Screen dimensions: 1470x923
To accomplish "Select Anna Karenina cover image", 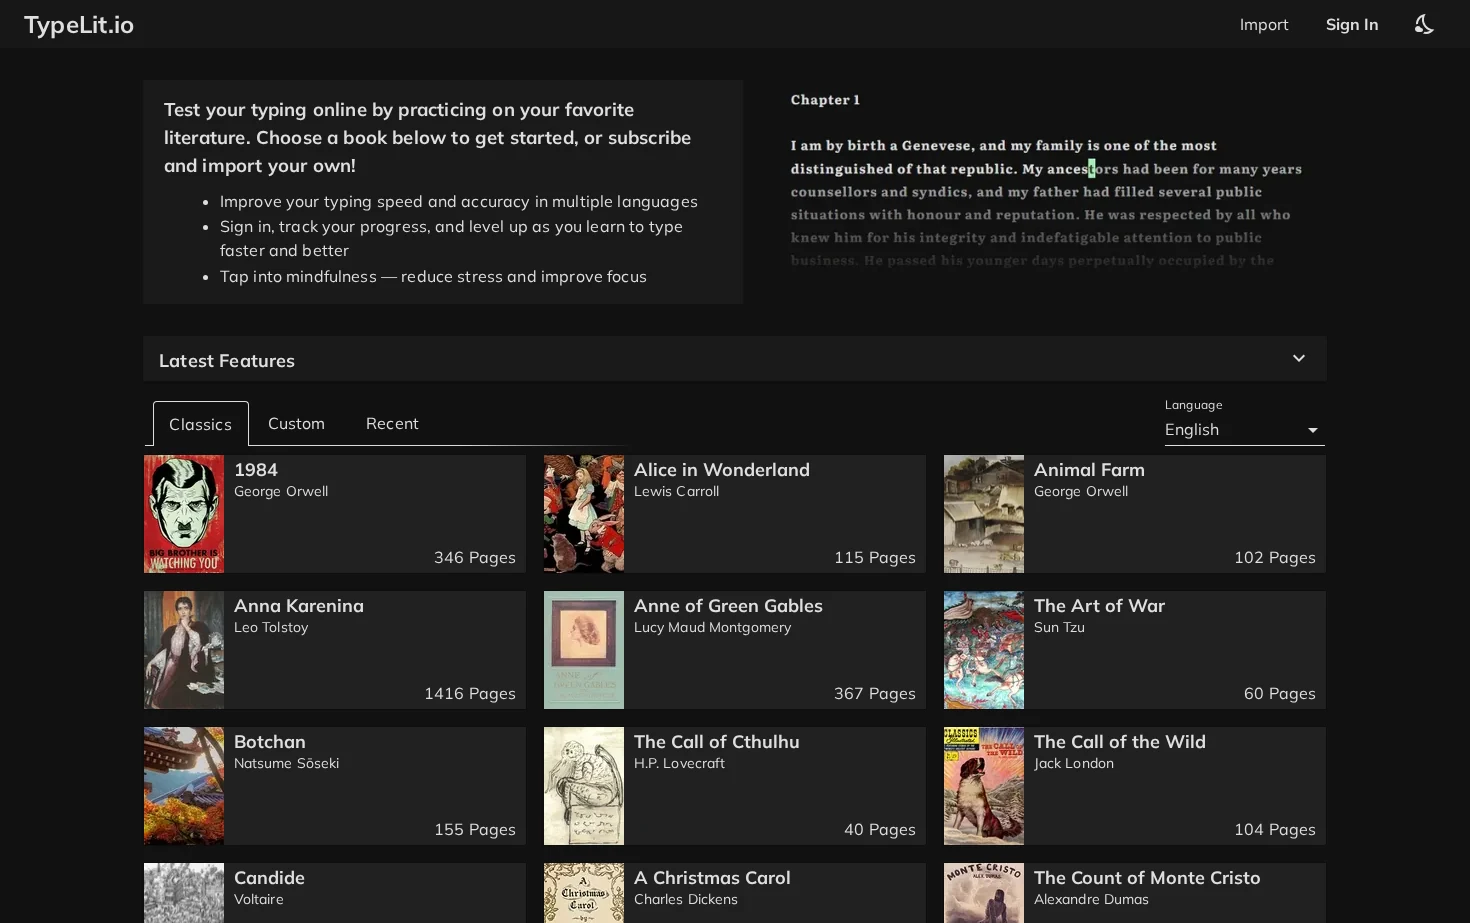I will point(184,650).
